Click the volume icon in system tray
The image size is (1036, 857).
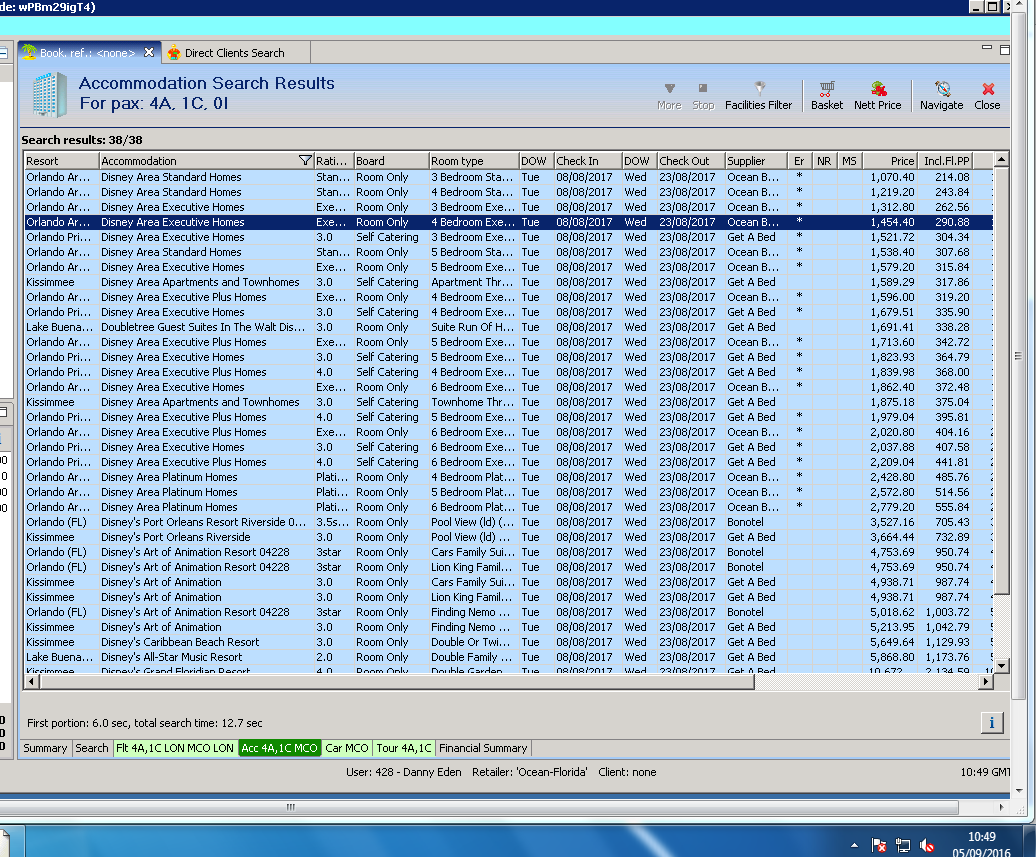point(927,845)
